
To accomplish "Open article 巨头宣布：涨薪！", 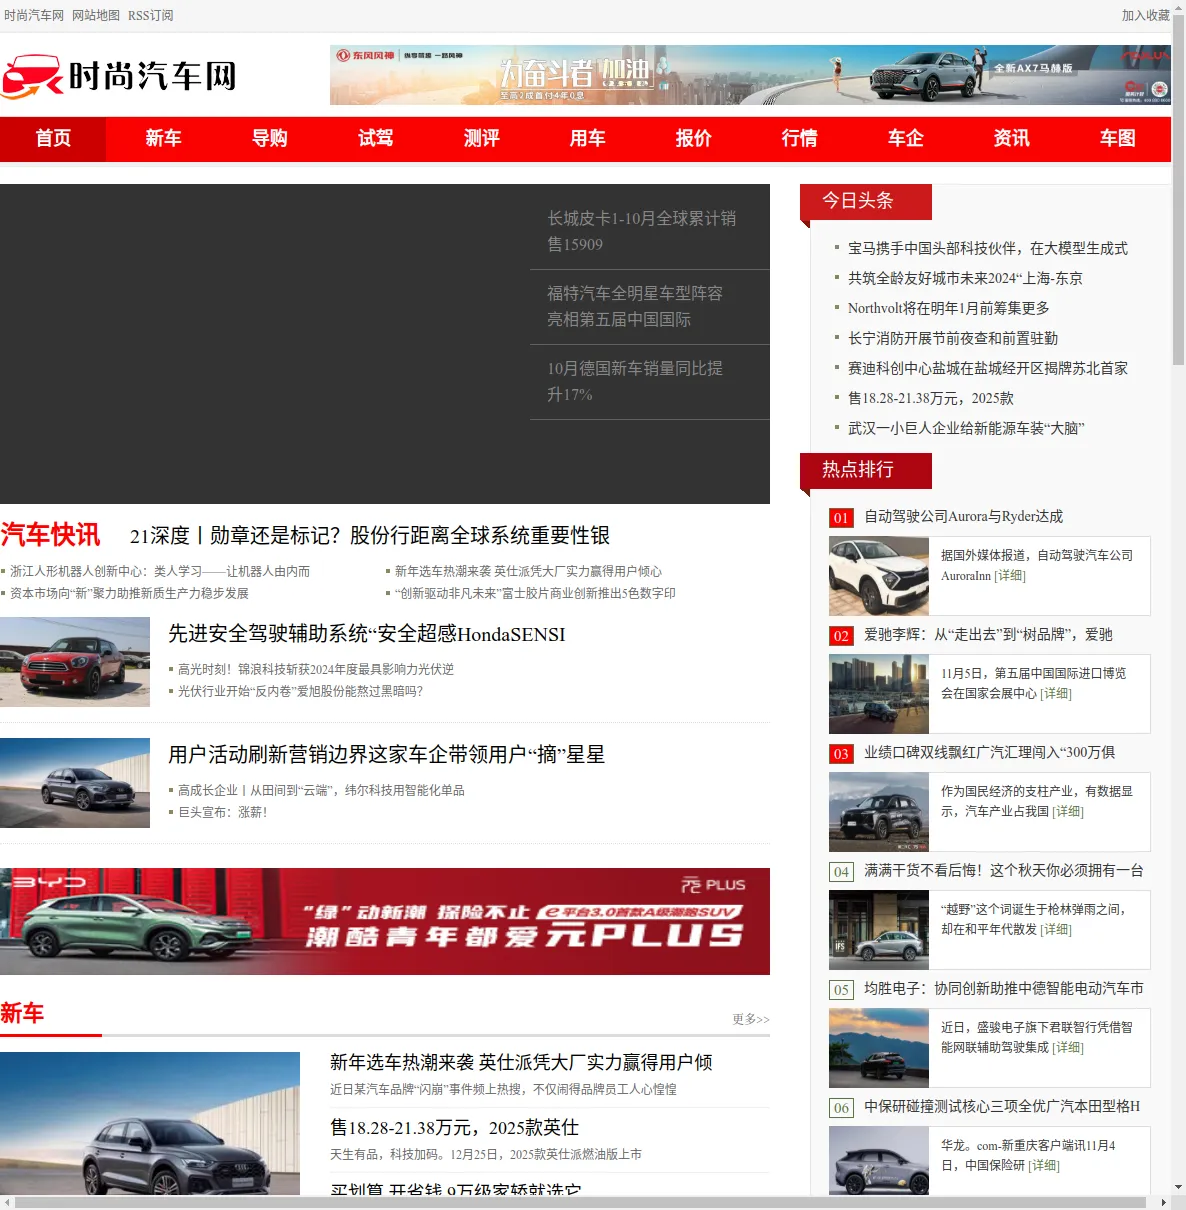I will (x=222, y=813).
